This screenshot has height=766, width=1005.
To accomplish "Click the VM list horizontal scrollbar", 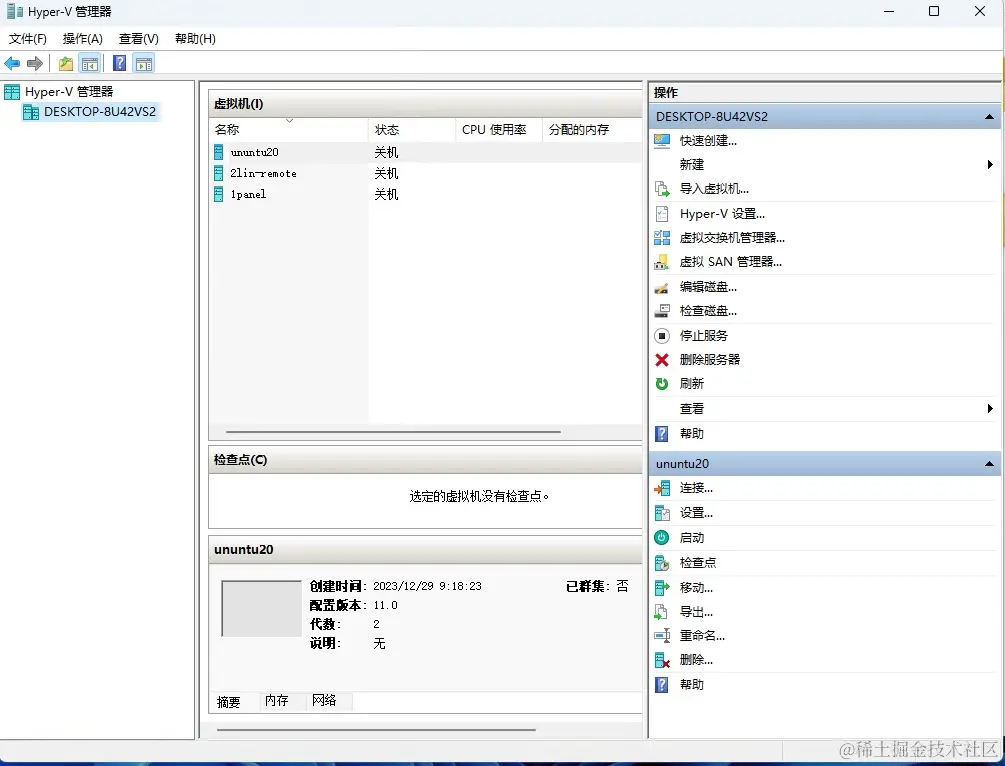I will pos(393,432).
